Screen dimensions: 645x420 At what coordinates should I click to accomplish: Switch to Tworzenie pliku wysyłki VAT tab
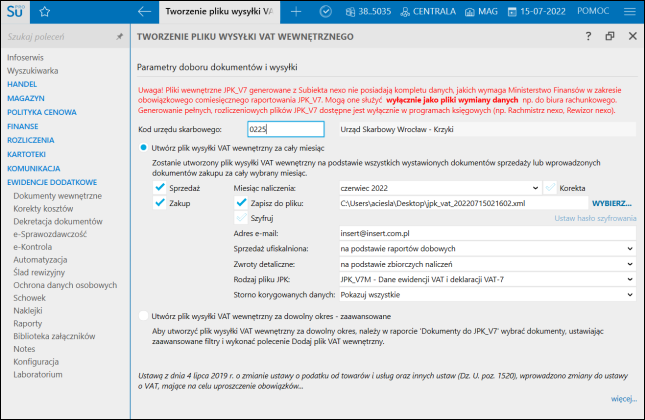pos(219,12)
